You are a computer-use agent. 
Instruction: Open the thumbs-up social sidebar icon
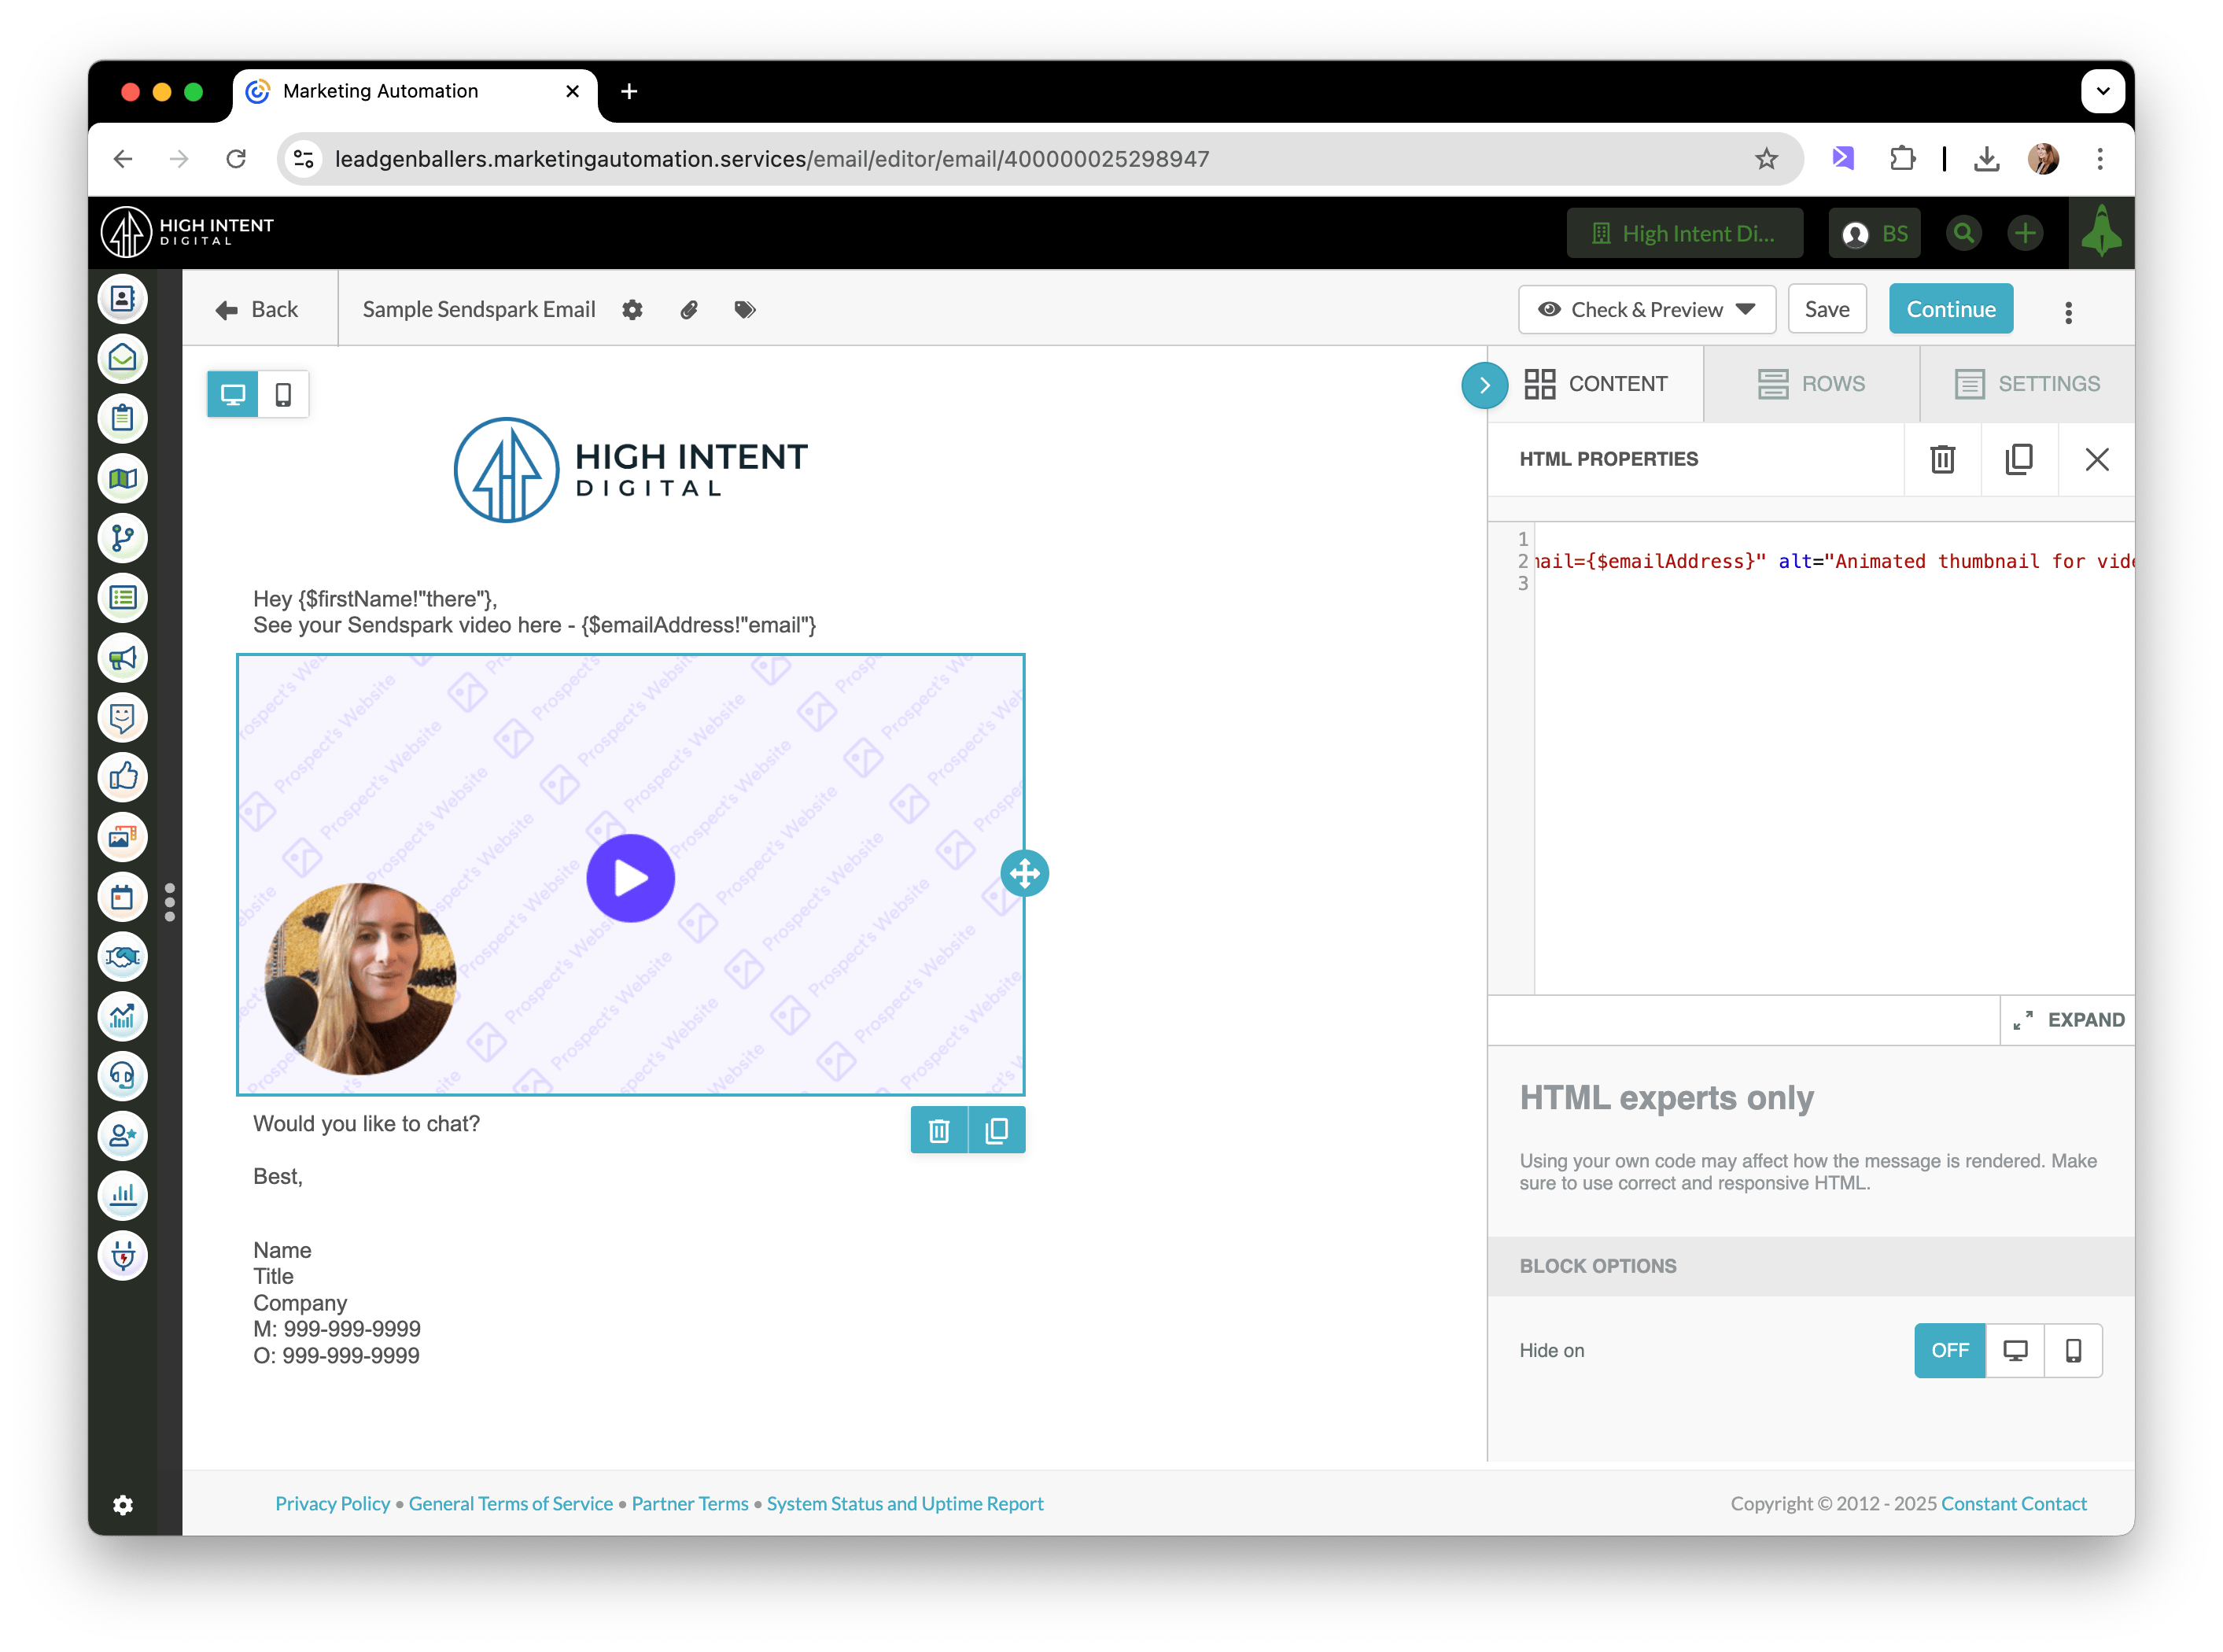pos(123,777)
